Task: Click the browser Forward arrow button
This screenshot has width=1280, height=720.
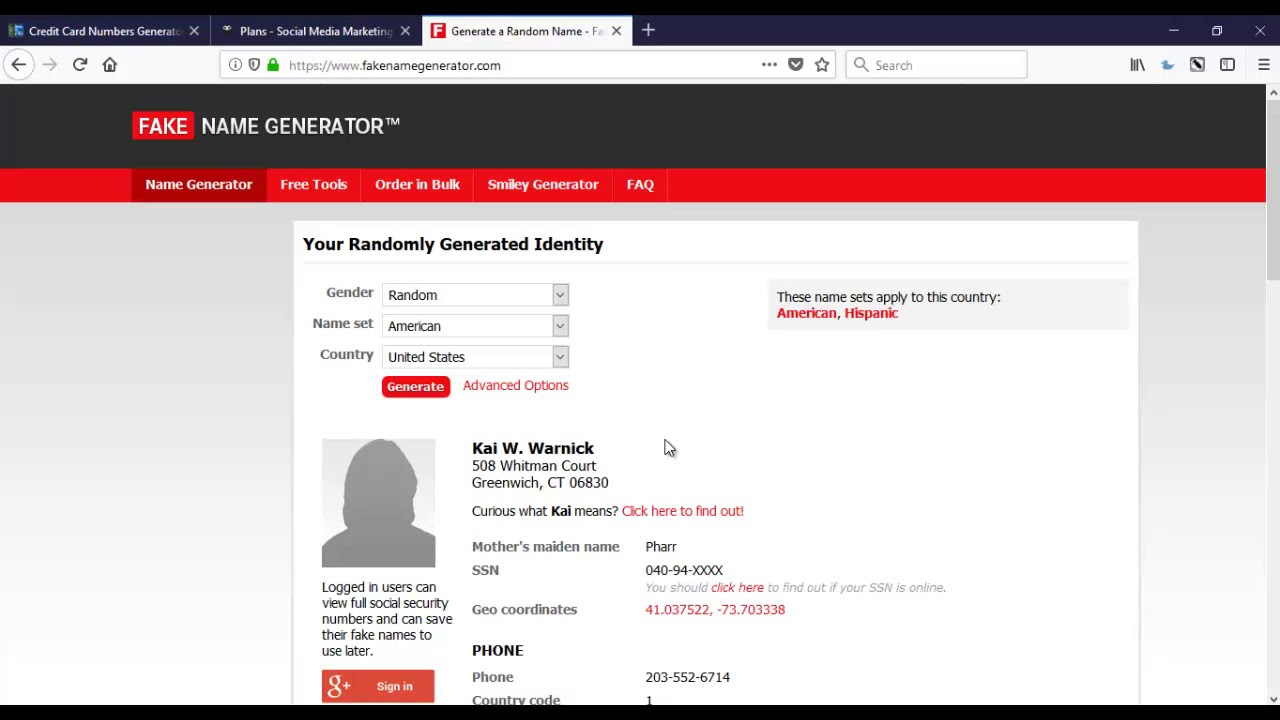Action: [x=50, y=65]
